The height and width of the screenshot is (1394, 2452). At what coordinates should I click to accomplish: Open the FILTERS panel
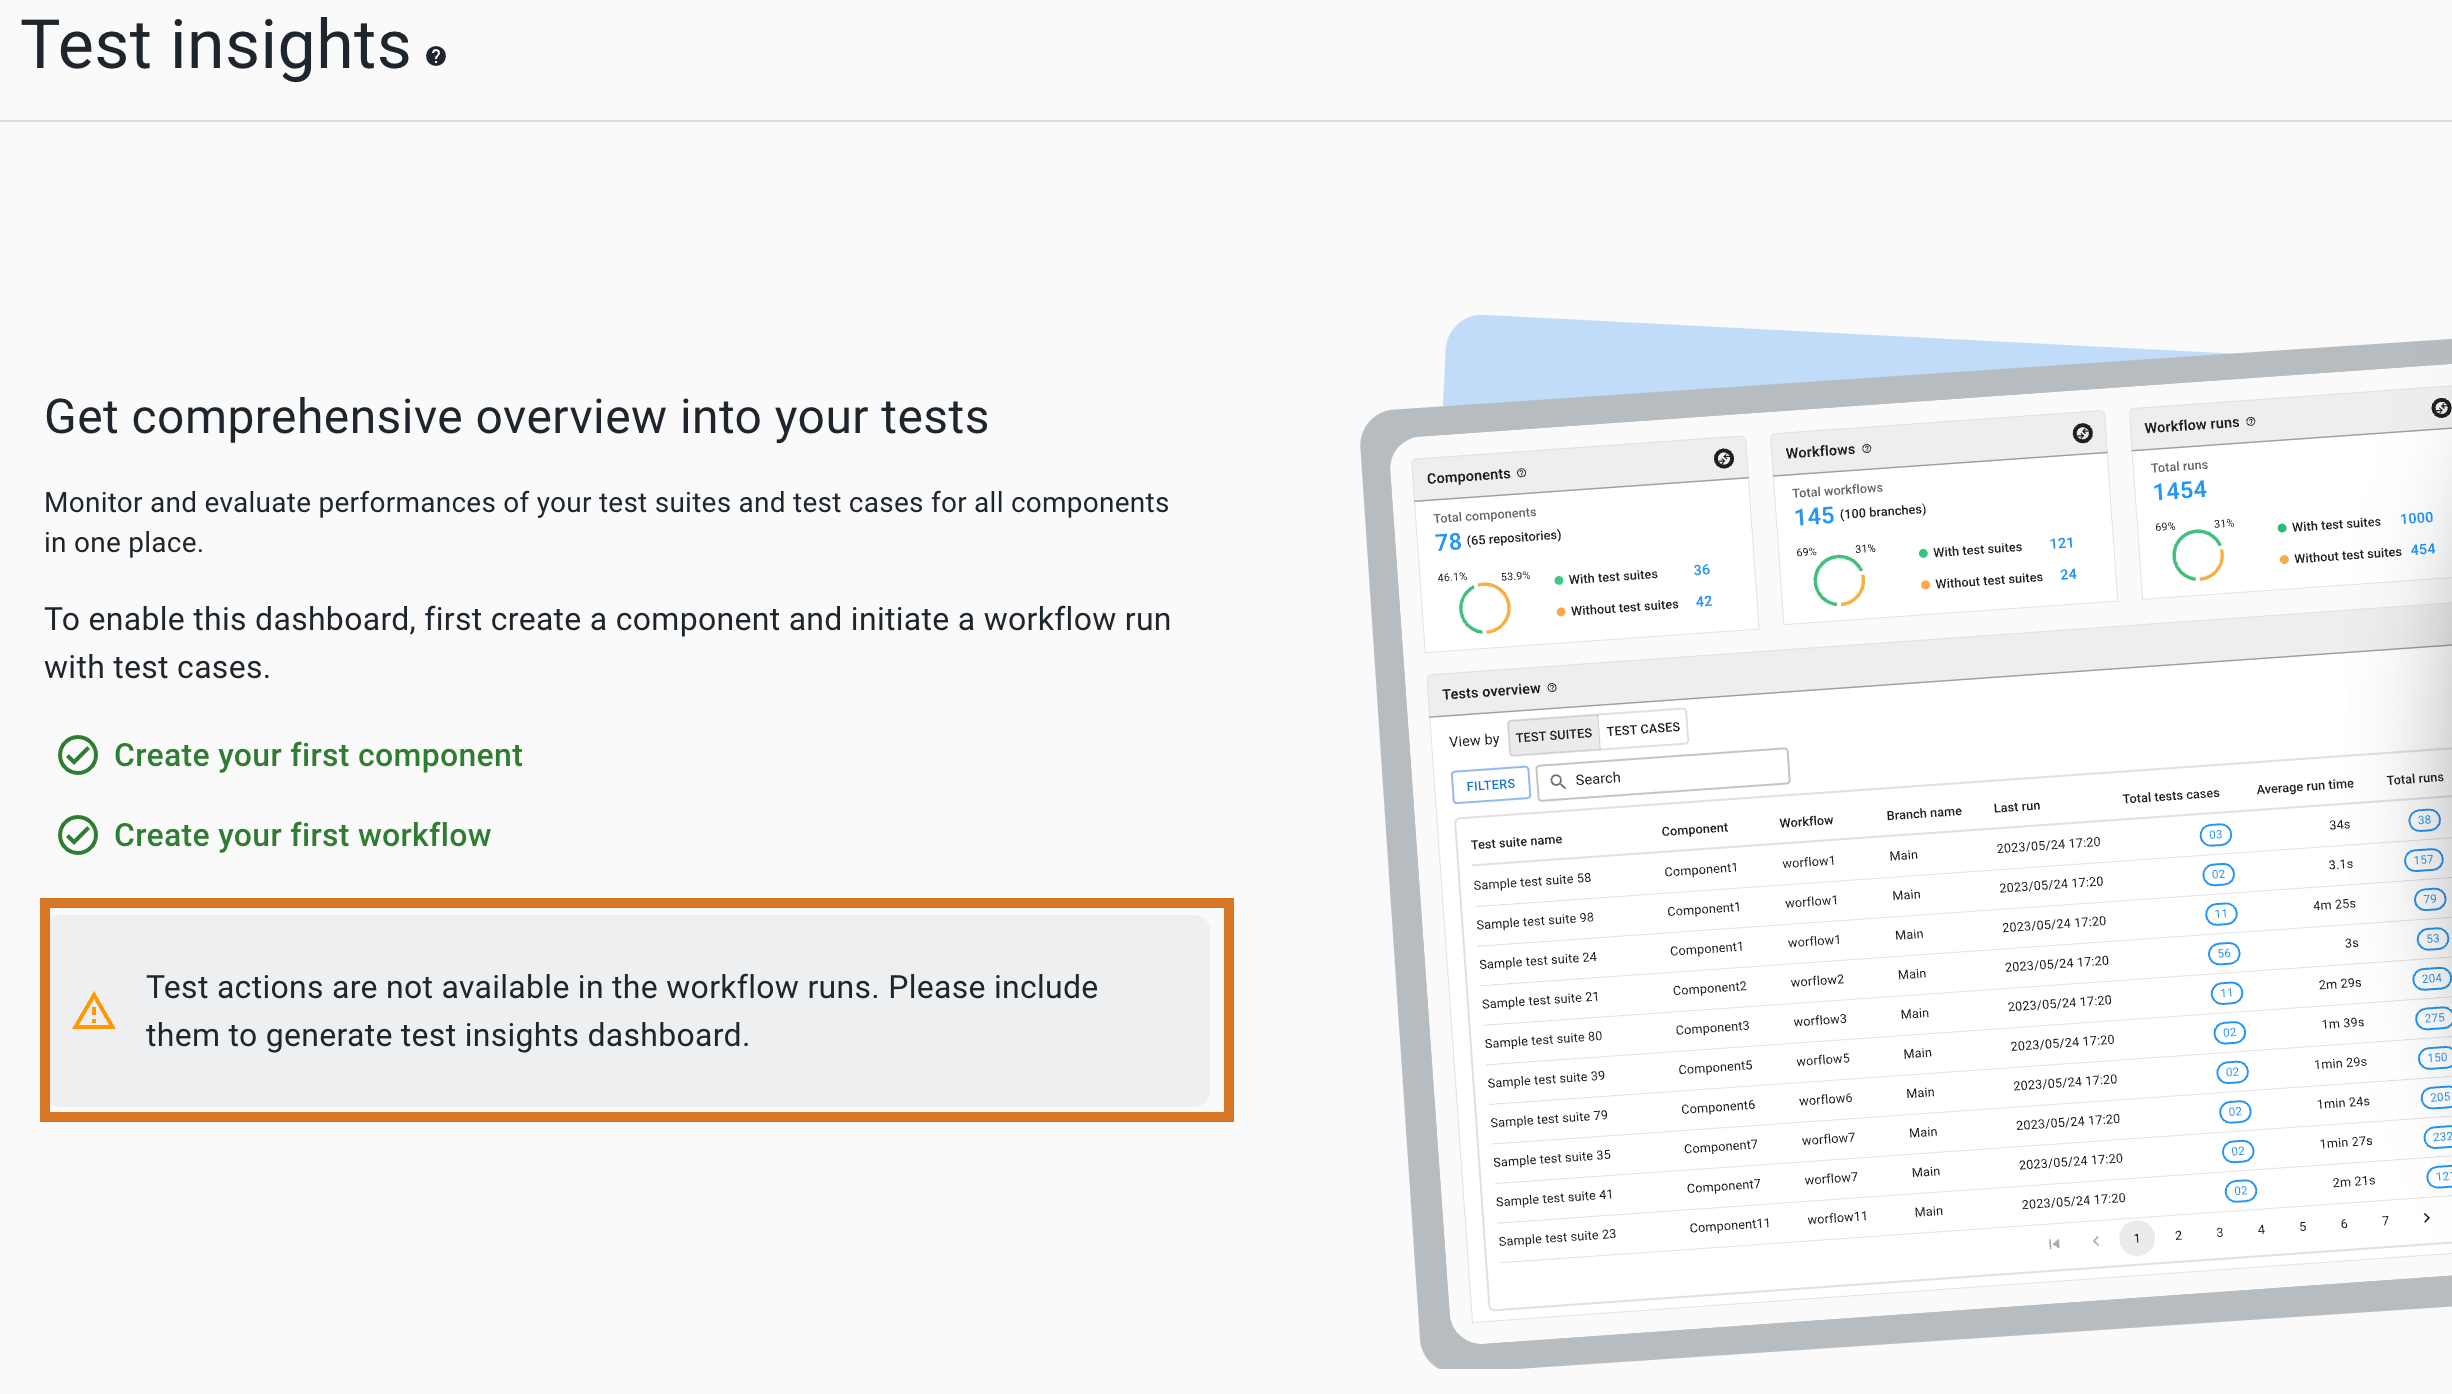[x=1490, y=784]
